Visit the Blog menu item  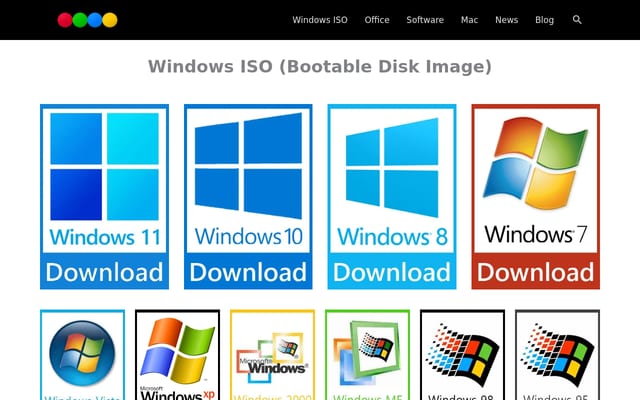544,20
